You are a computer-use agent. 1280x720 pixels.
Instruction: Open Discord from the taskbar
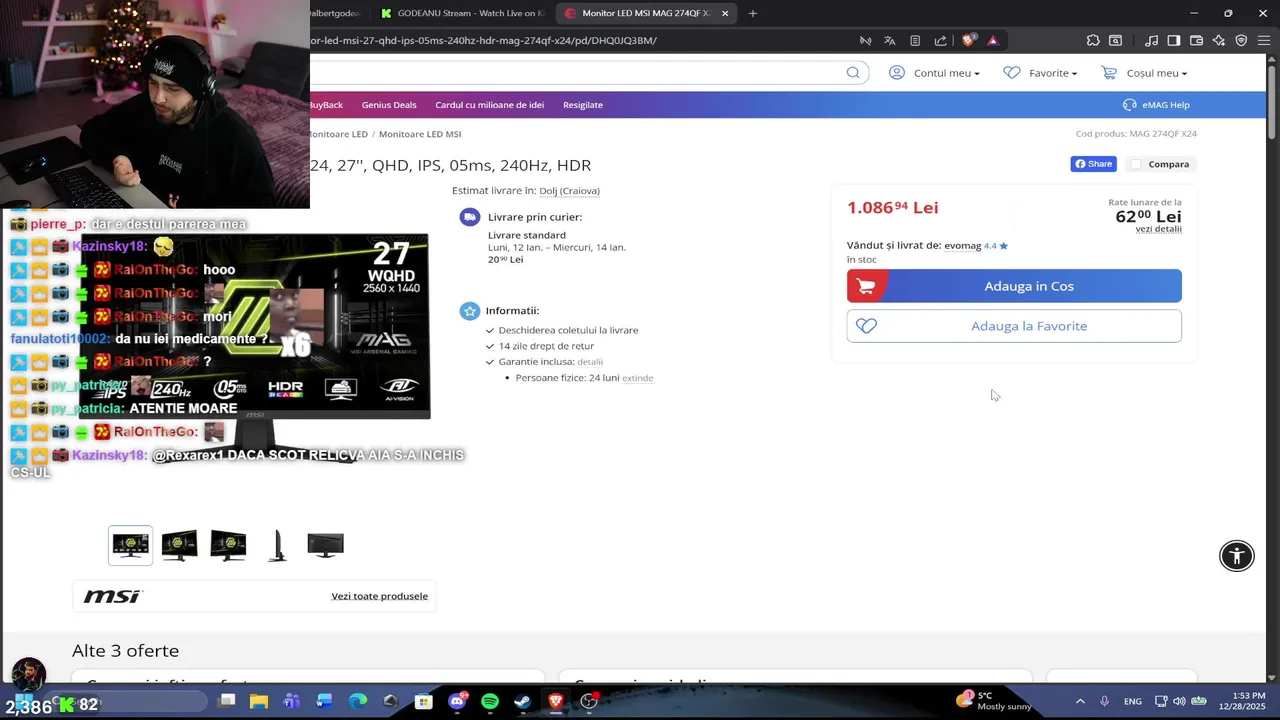[457, 701]
